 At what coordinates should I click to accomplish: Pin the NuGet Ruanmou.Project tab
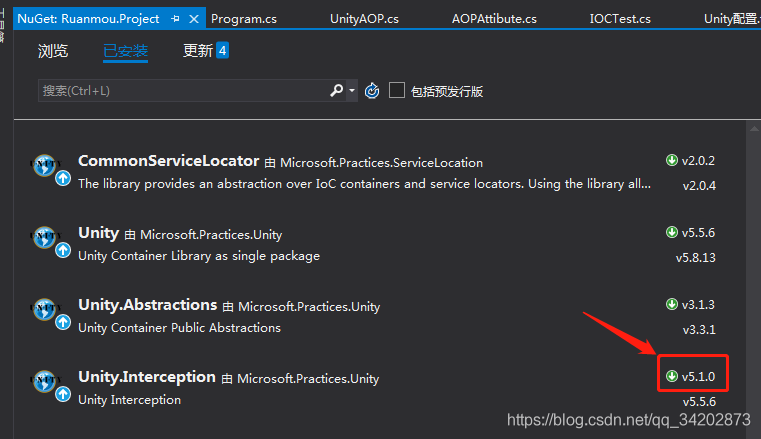[x=175, y=19]
